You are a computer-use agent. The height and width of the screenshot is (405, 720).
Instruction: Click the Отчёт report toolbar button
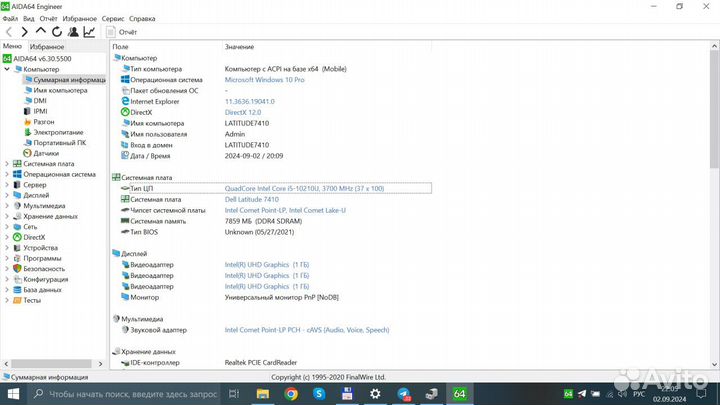pyautogui.click(x=122, y=32)
